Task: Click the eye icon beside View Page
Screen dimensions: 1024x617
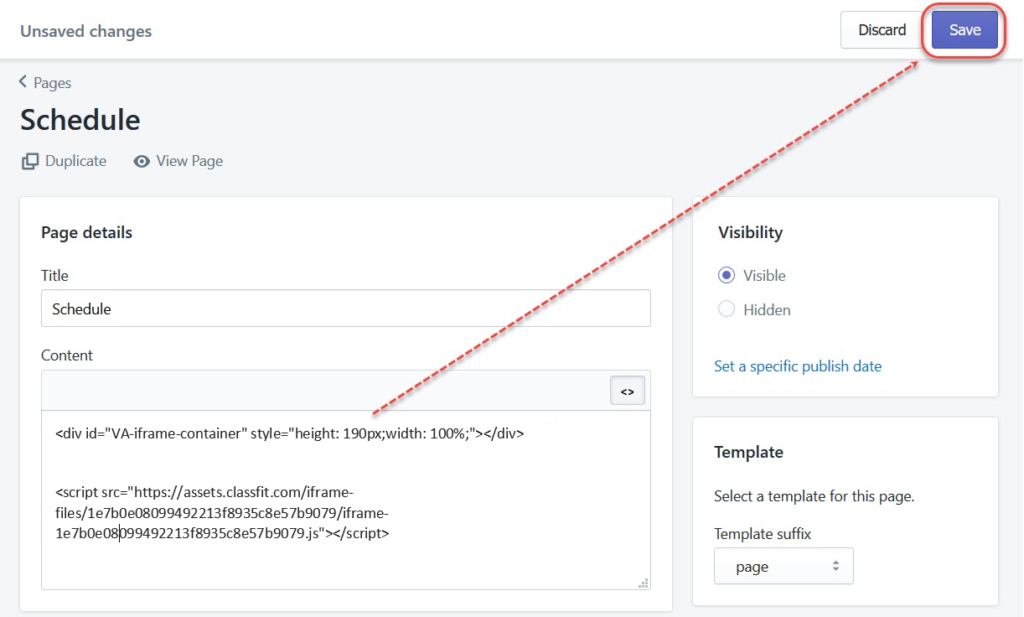Action: (x=142, y=161)
